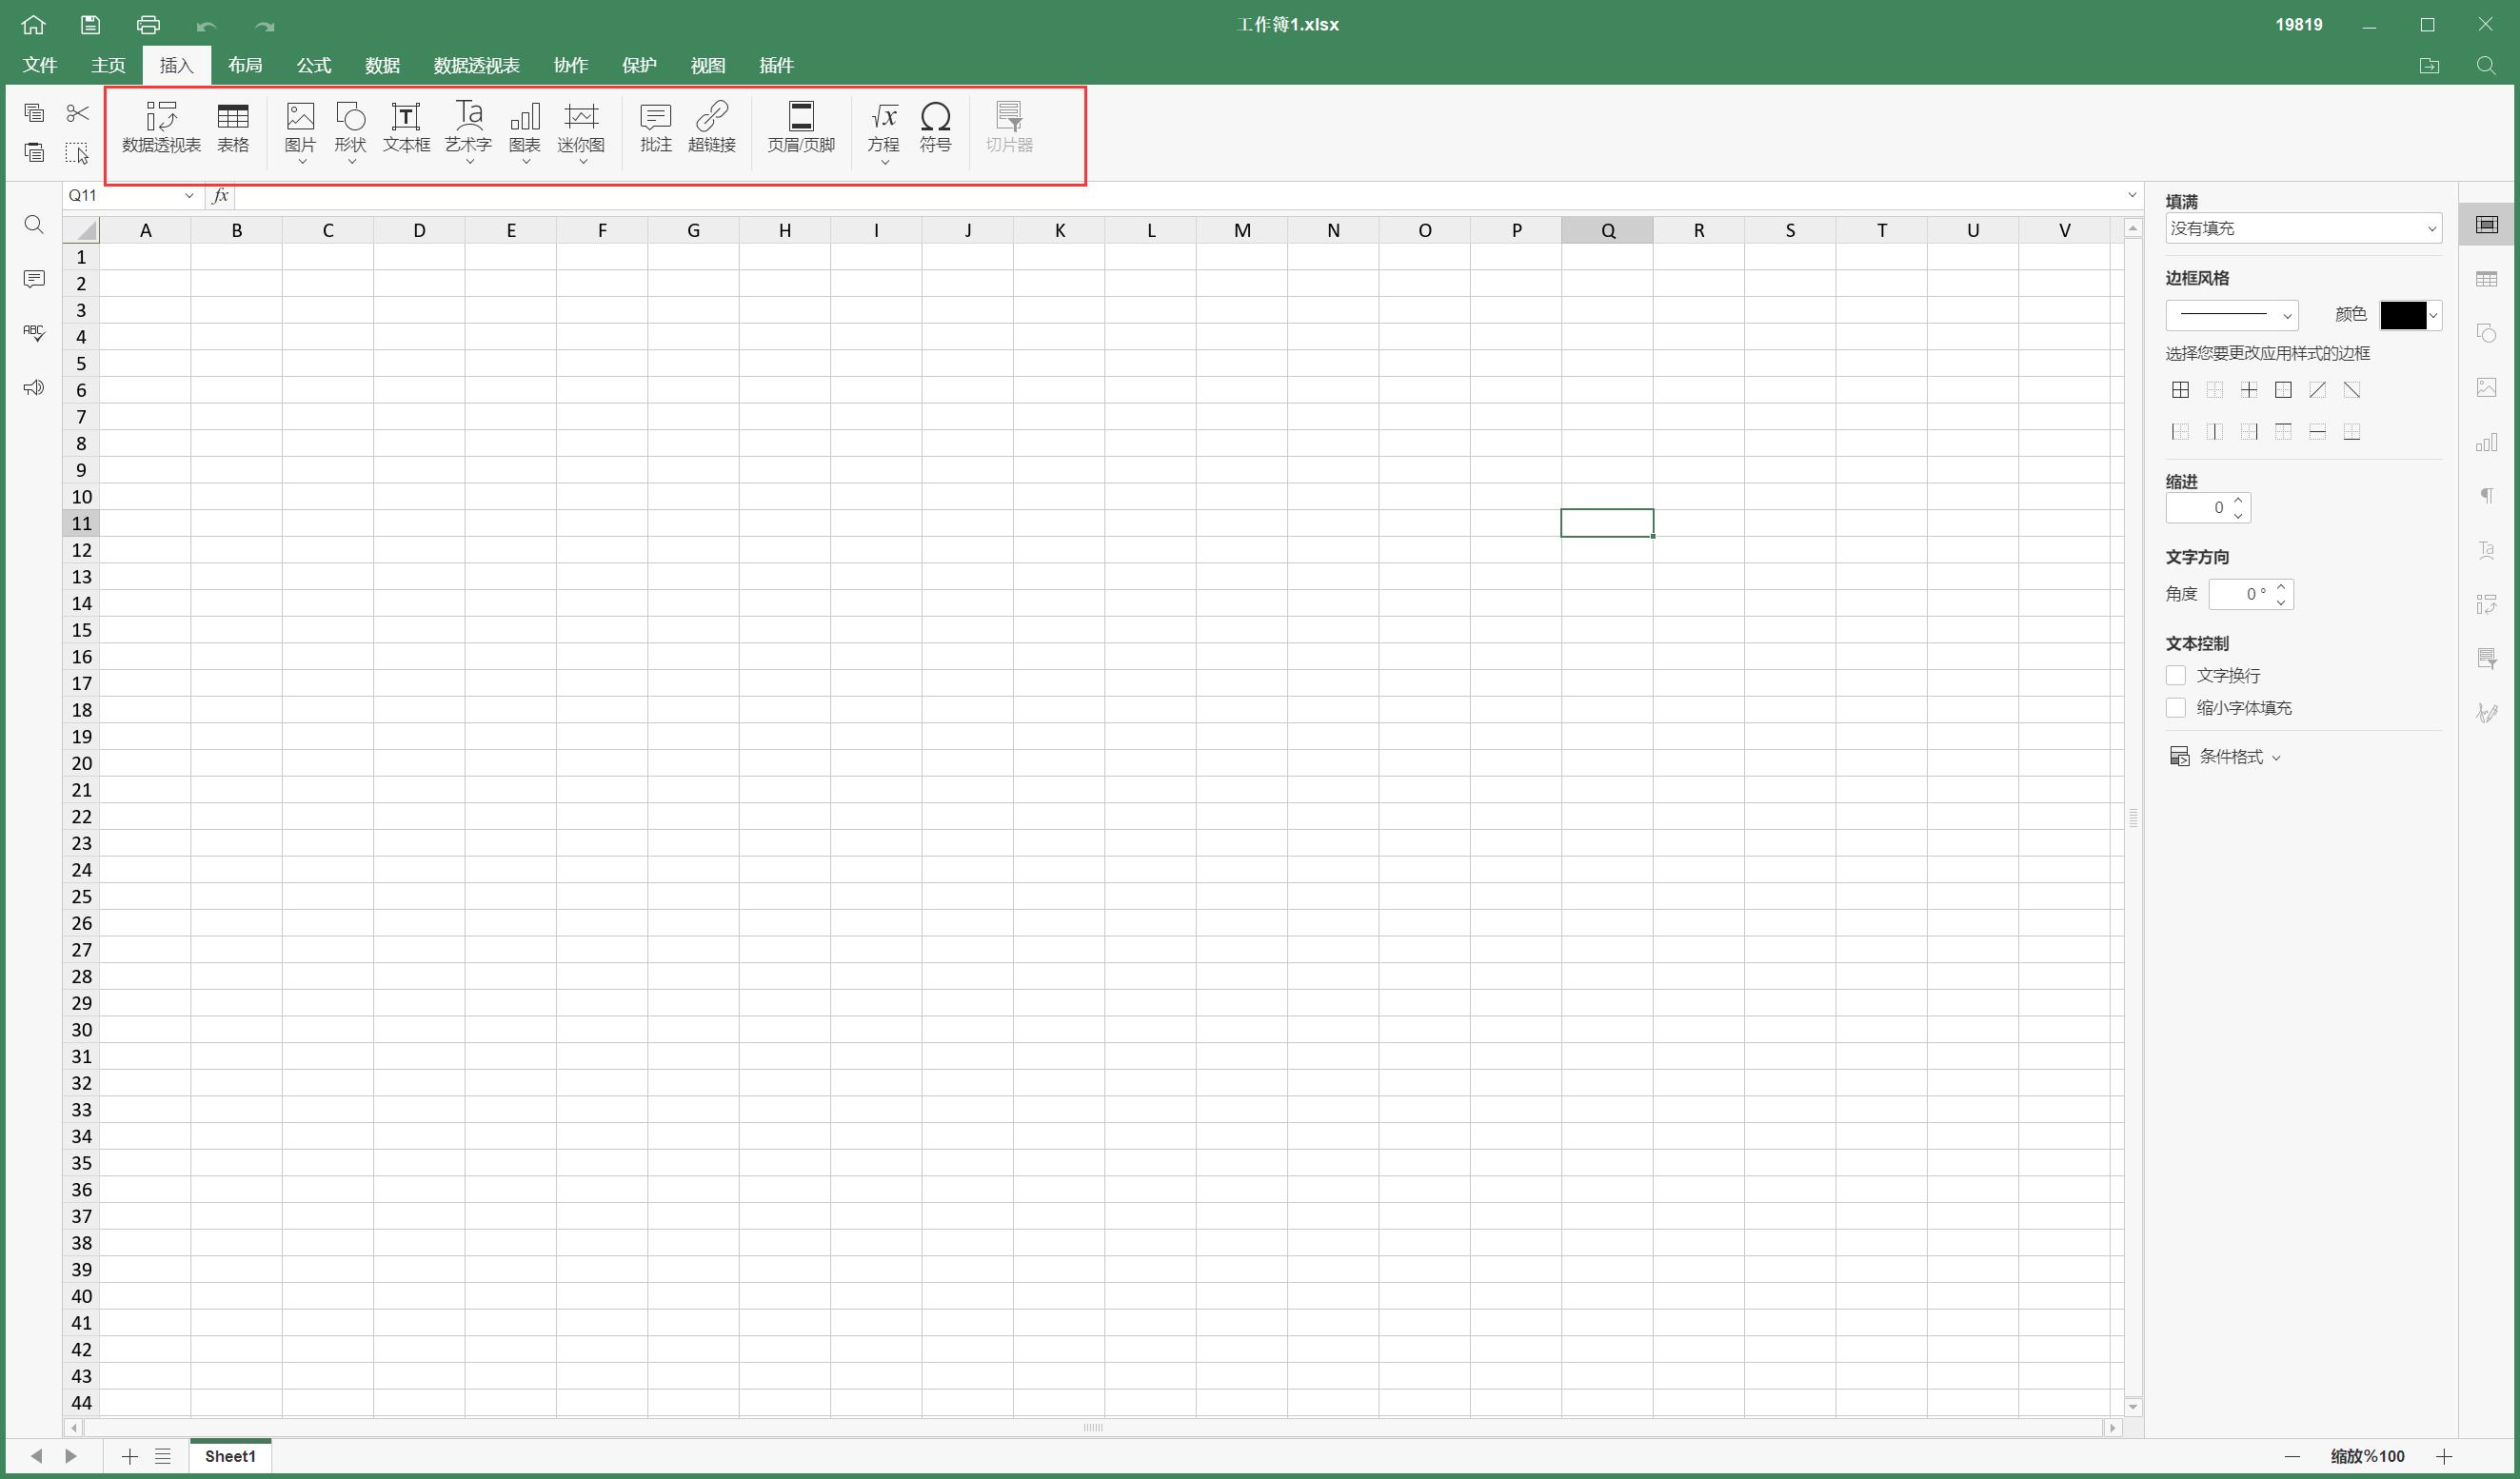Insert a 符号 symbol
Screen dimensions: 2520x1479
935,127
